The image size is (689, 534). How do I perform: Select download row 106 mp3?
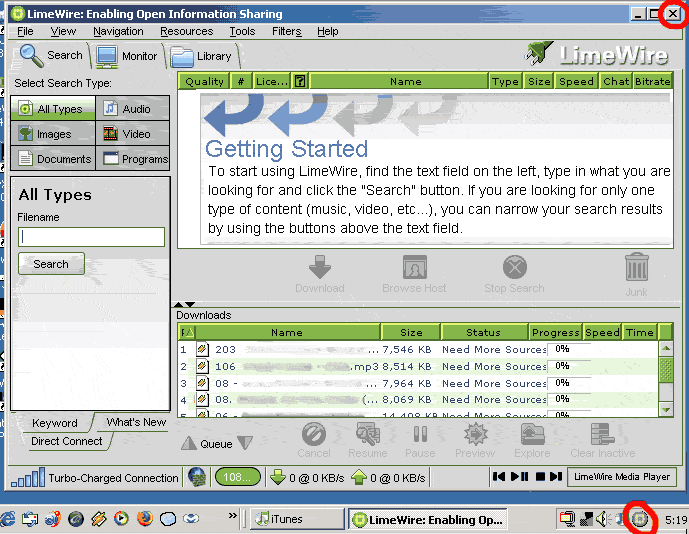(x=418, y=366)
